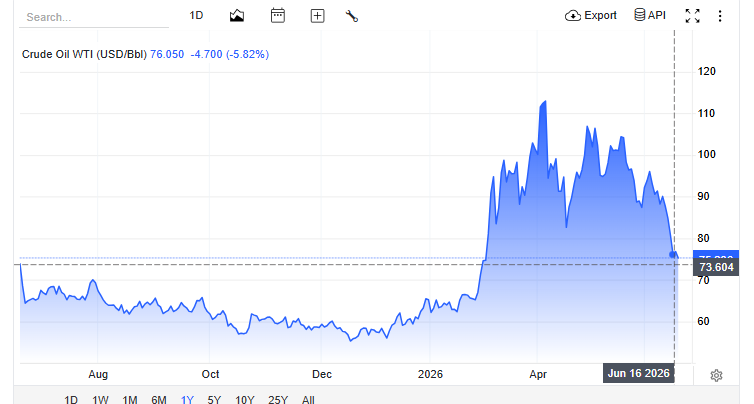Select the 1M time range
The width and height of the screenshot is (754, 404).
click(129, 399)
